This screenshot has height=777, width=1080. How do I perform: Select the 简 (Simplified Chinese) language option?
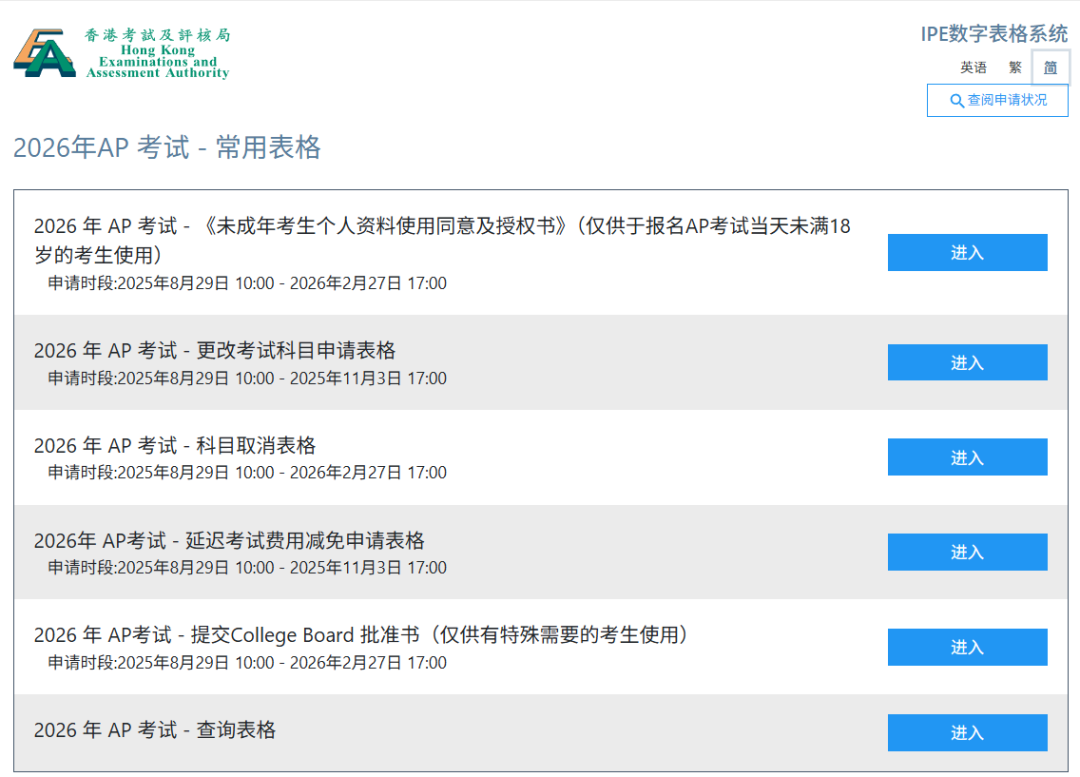coord(1050,67)
